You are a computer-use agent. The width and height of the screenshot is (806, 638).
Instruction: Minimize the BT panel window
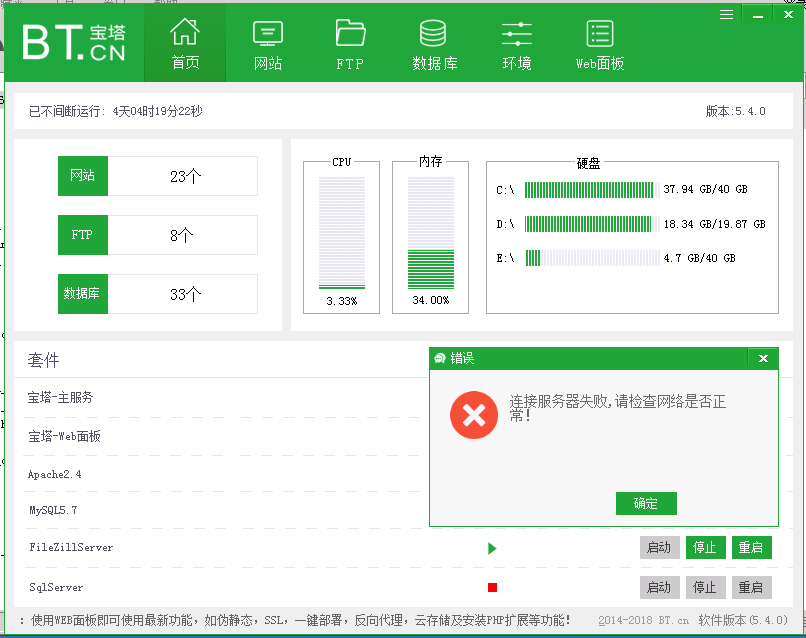[x=757, y=14]
